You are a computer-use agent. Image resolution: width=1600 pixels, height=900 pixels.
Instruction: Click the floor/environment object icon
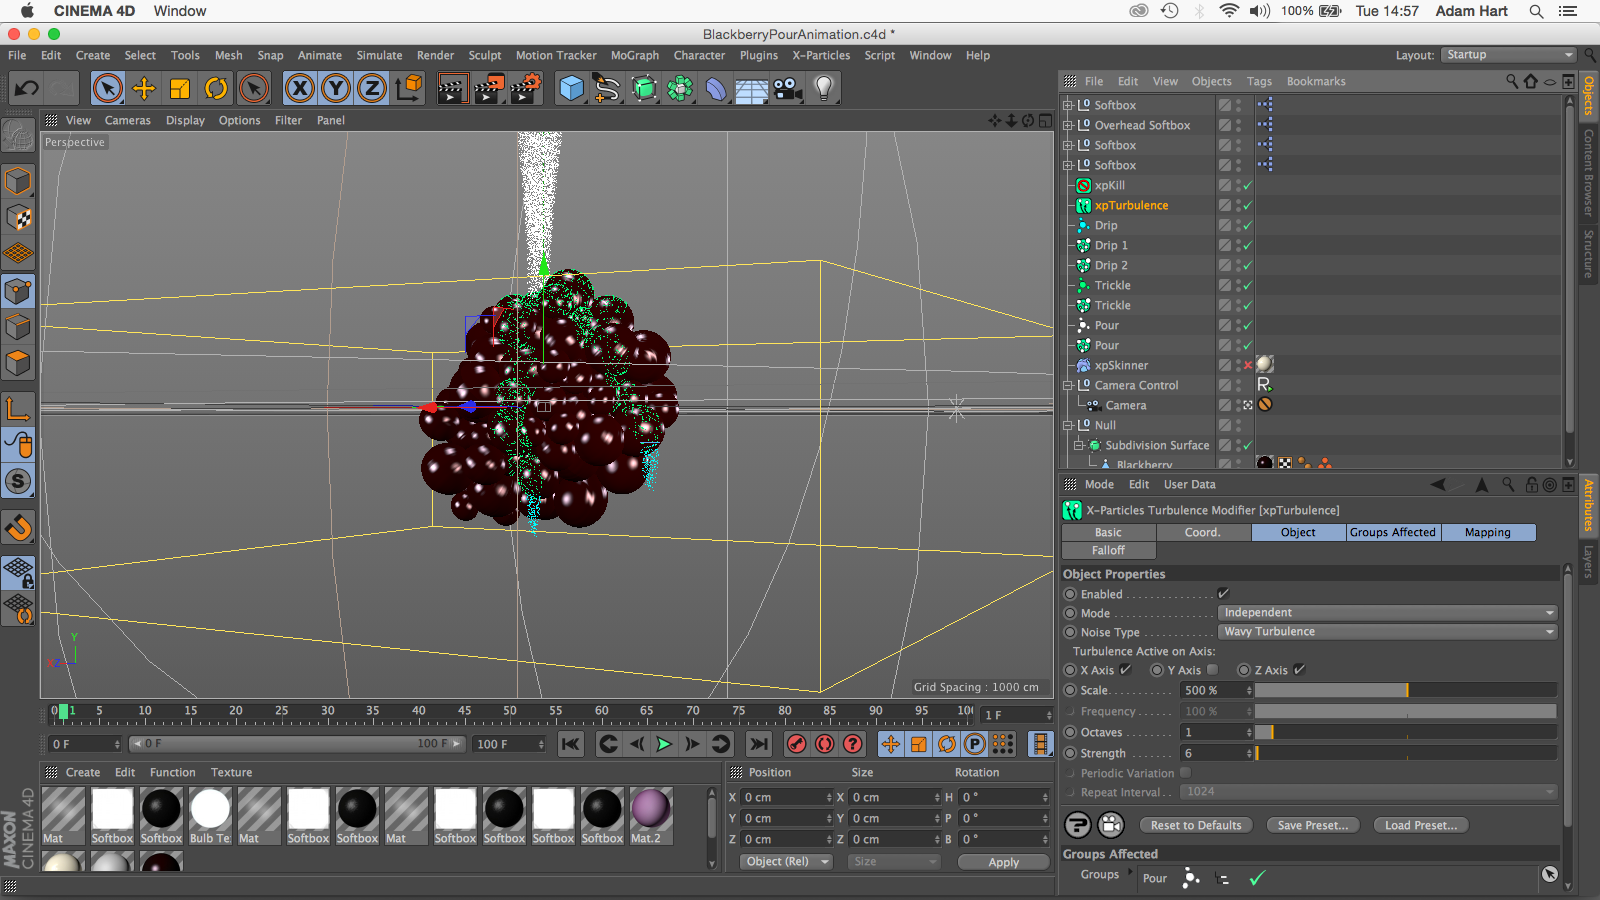752,88
